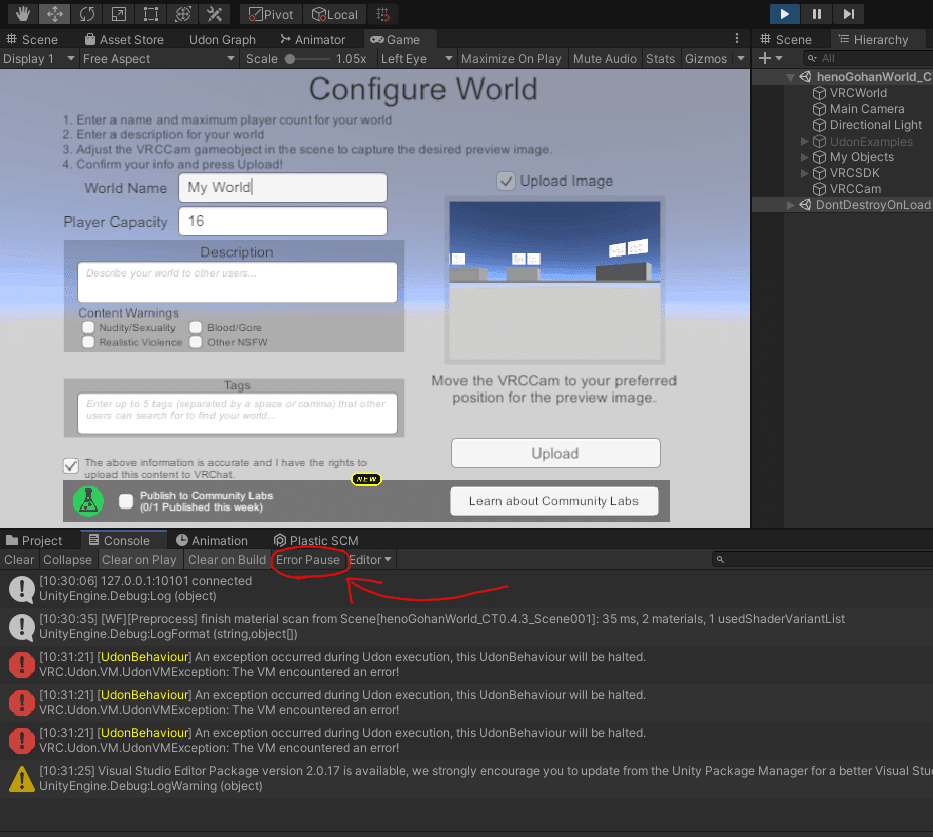Image resolution: width=933 pixels, height=837 pixels.
Task: Adjust the Scale slider handle
Action: (x=290, y=59)
